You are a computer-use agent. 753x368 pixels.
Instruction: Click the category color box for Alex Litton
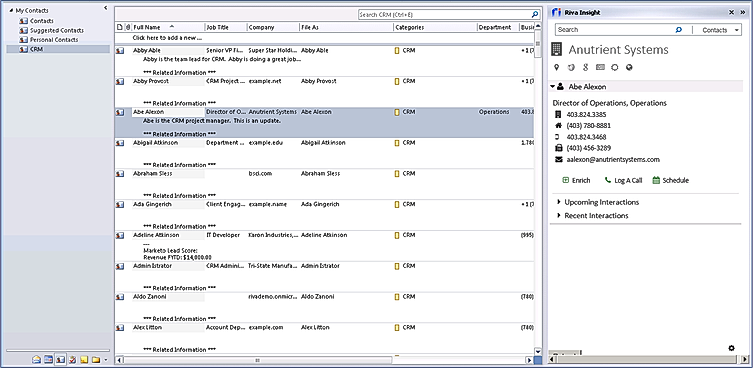(397, 328)
